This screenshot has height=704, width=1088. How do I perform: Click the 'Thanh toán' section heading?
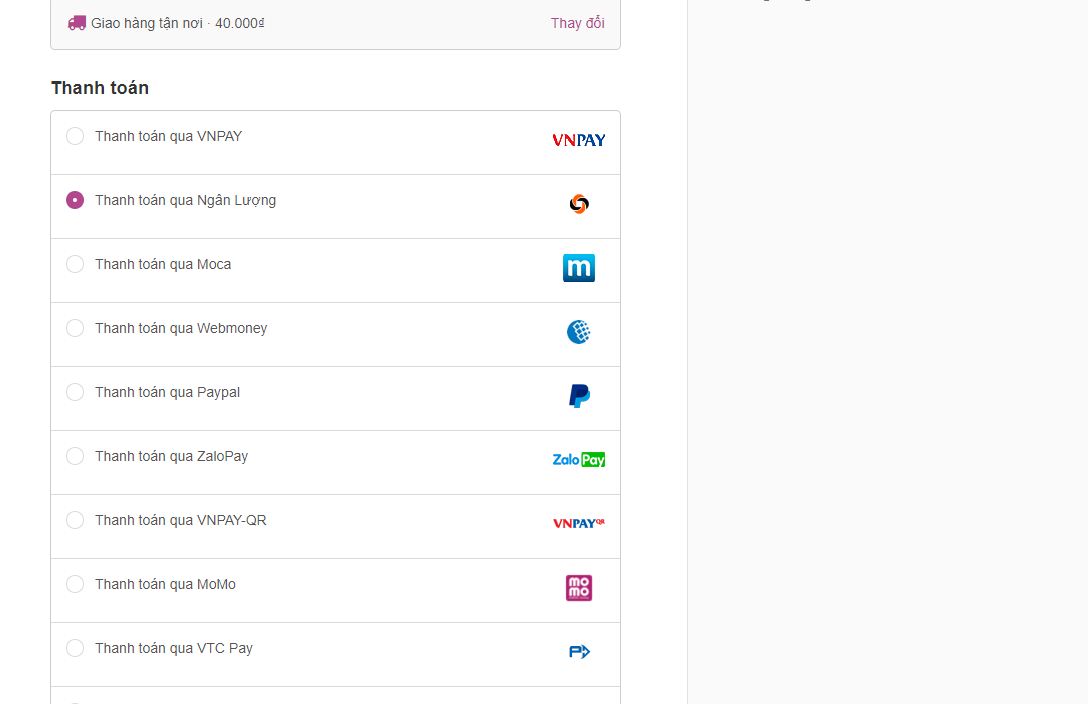100,88
